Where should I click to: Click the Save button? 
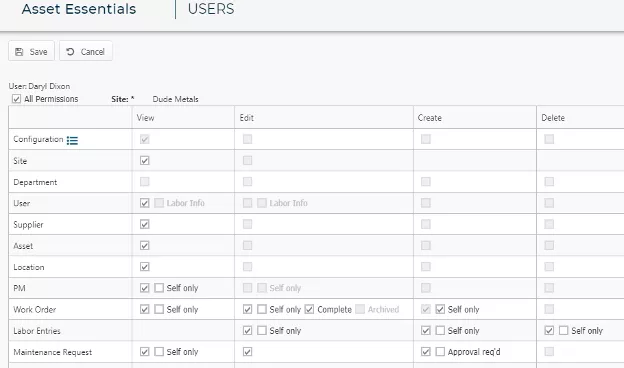pos(31,51)
